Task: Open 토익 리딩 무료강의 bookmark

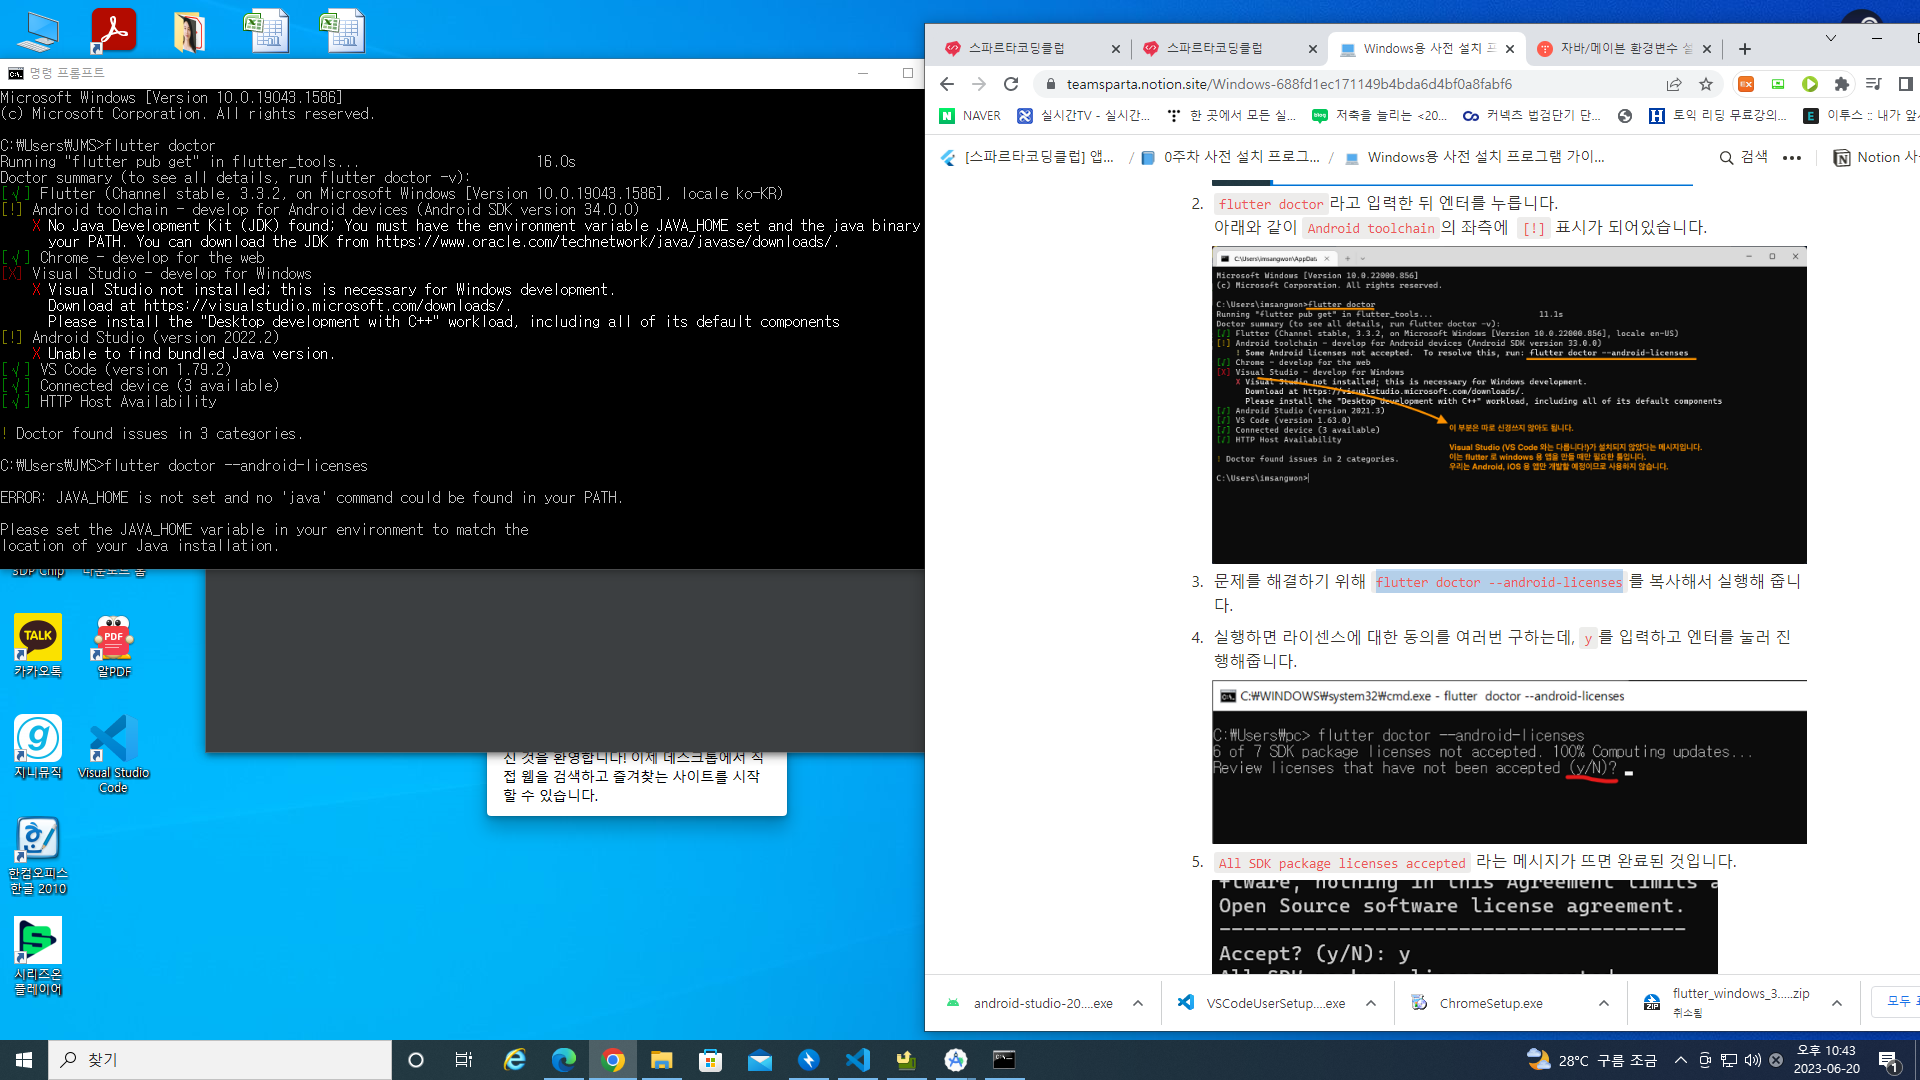Action: (1718, 116)
